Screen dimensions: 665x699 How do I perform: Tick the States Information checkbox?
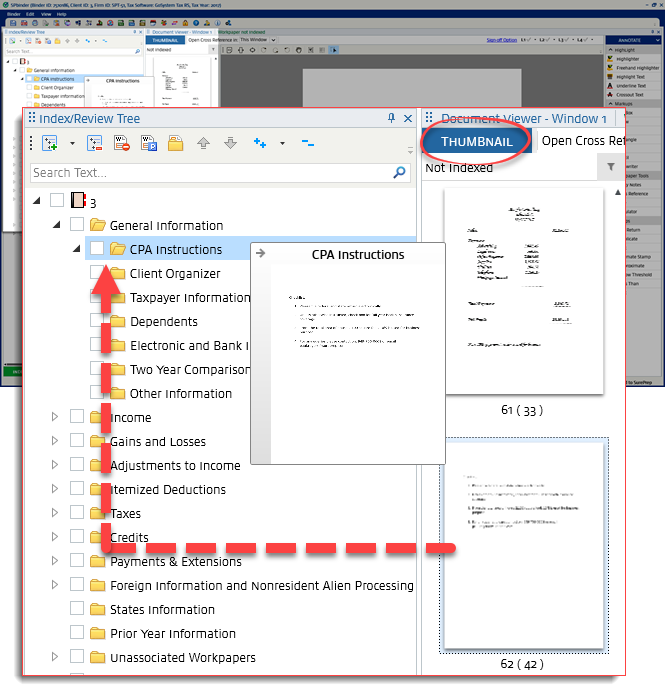pyautogui.click(x=77, y=609)
